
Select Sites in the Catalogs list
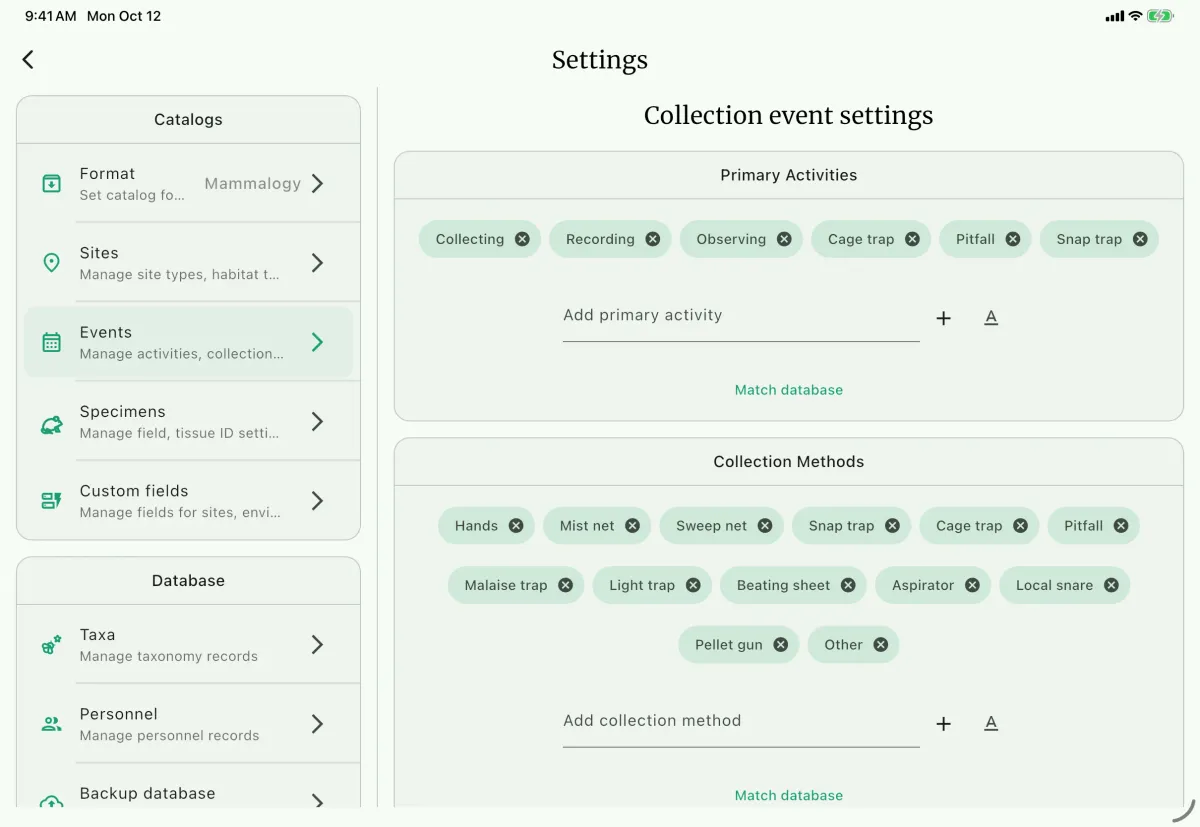[x=188, y=263]
